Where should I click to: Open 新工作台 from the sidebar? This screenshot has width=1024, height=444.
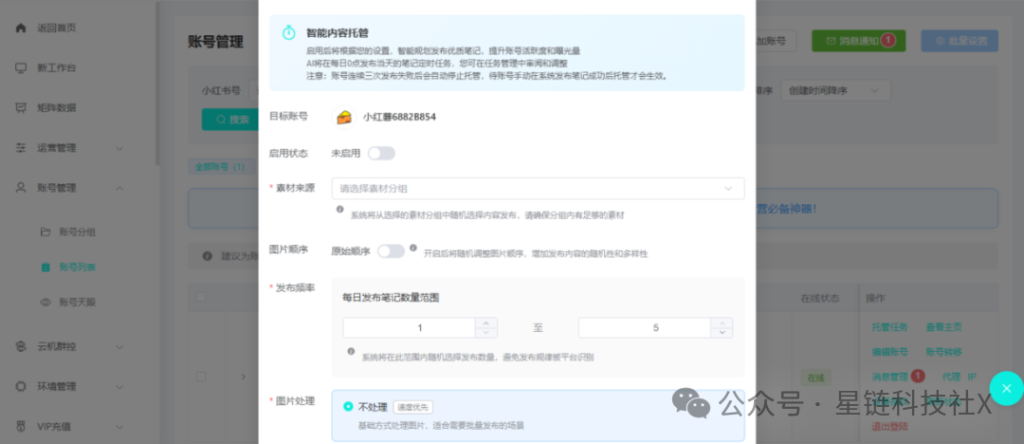[x=56, y=68]
